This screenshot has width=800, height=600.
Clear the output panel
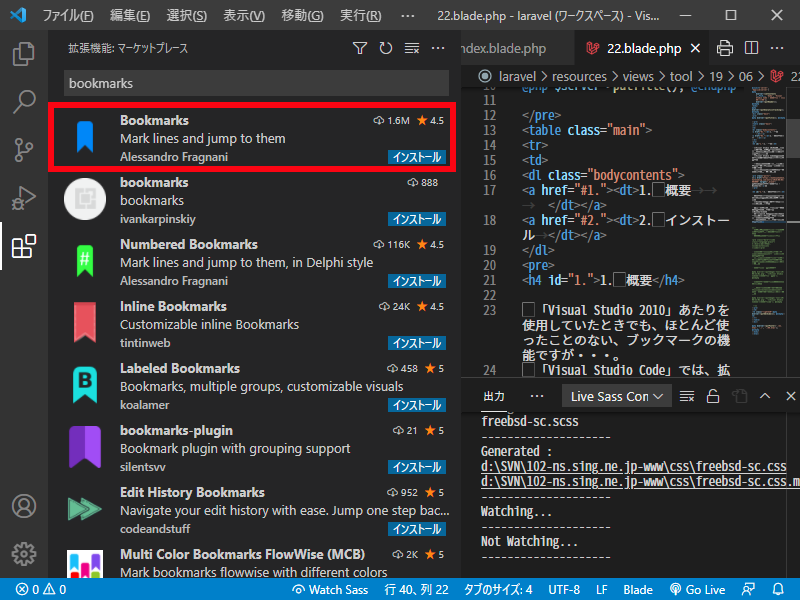(687, 396)
